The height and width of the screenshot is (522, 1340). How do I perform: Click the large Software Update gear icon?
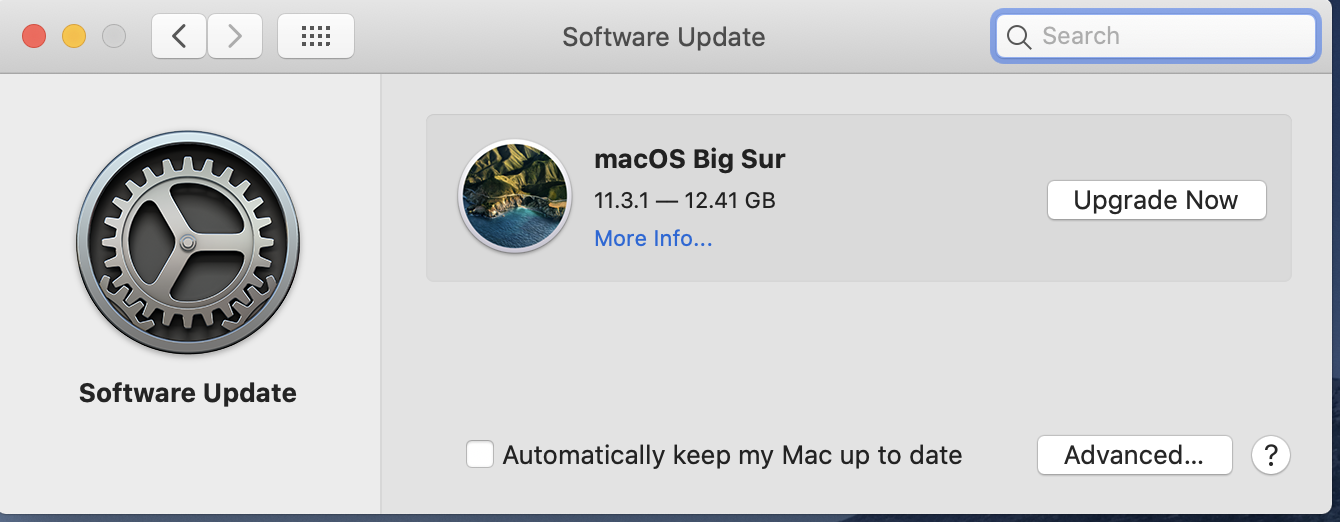click(188, 243)
